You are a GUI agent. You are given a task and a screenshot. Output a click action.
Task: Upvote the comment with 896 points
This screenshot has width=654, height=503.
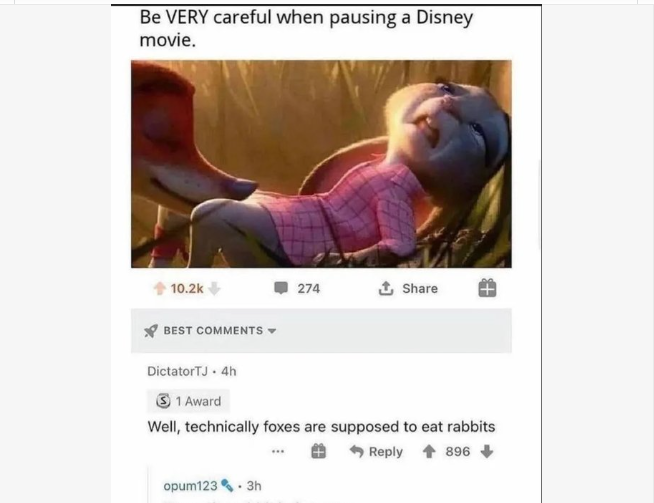(x=429, y=451)
